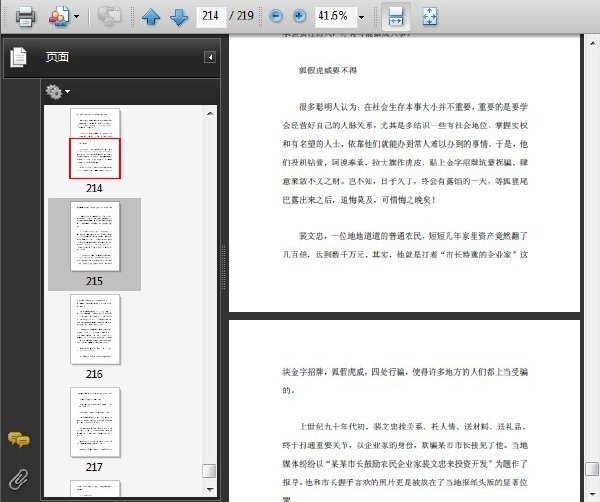The width and height of the screenshot is (600, 502).
Task: Click the heading 狐假虎威要不得
Action: [328, 70]
